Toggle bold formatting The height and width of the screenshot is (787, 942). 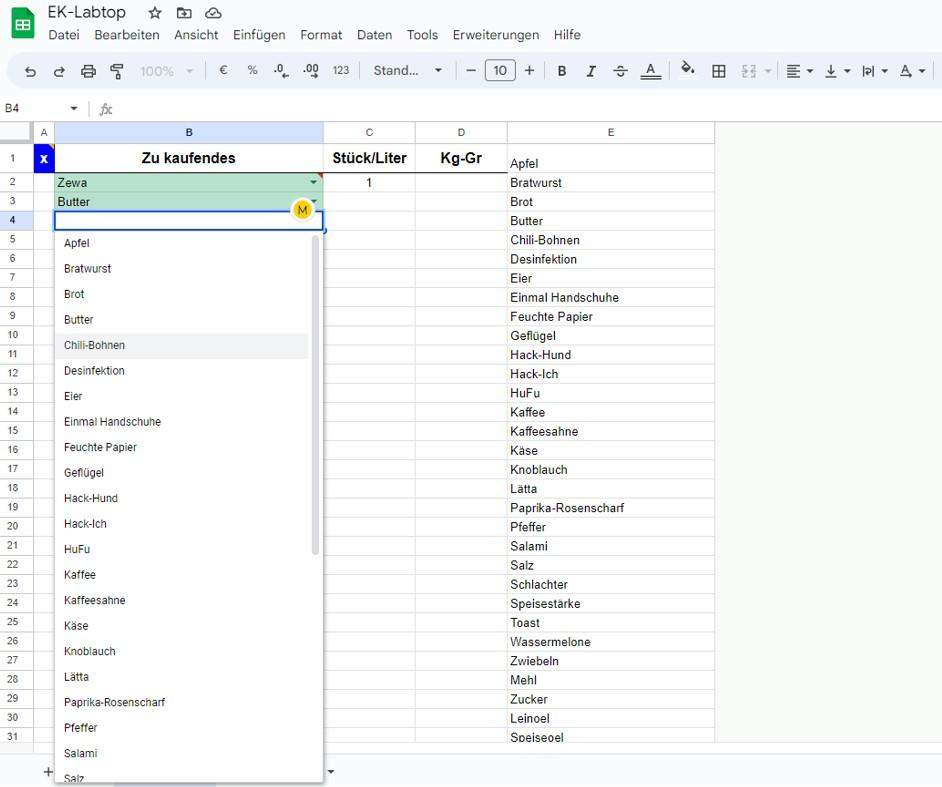562,71
